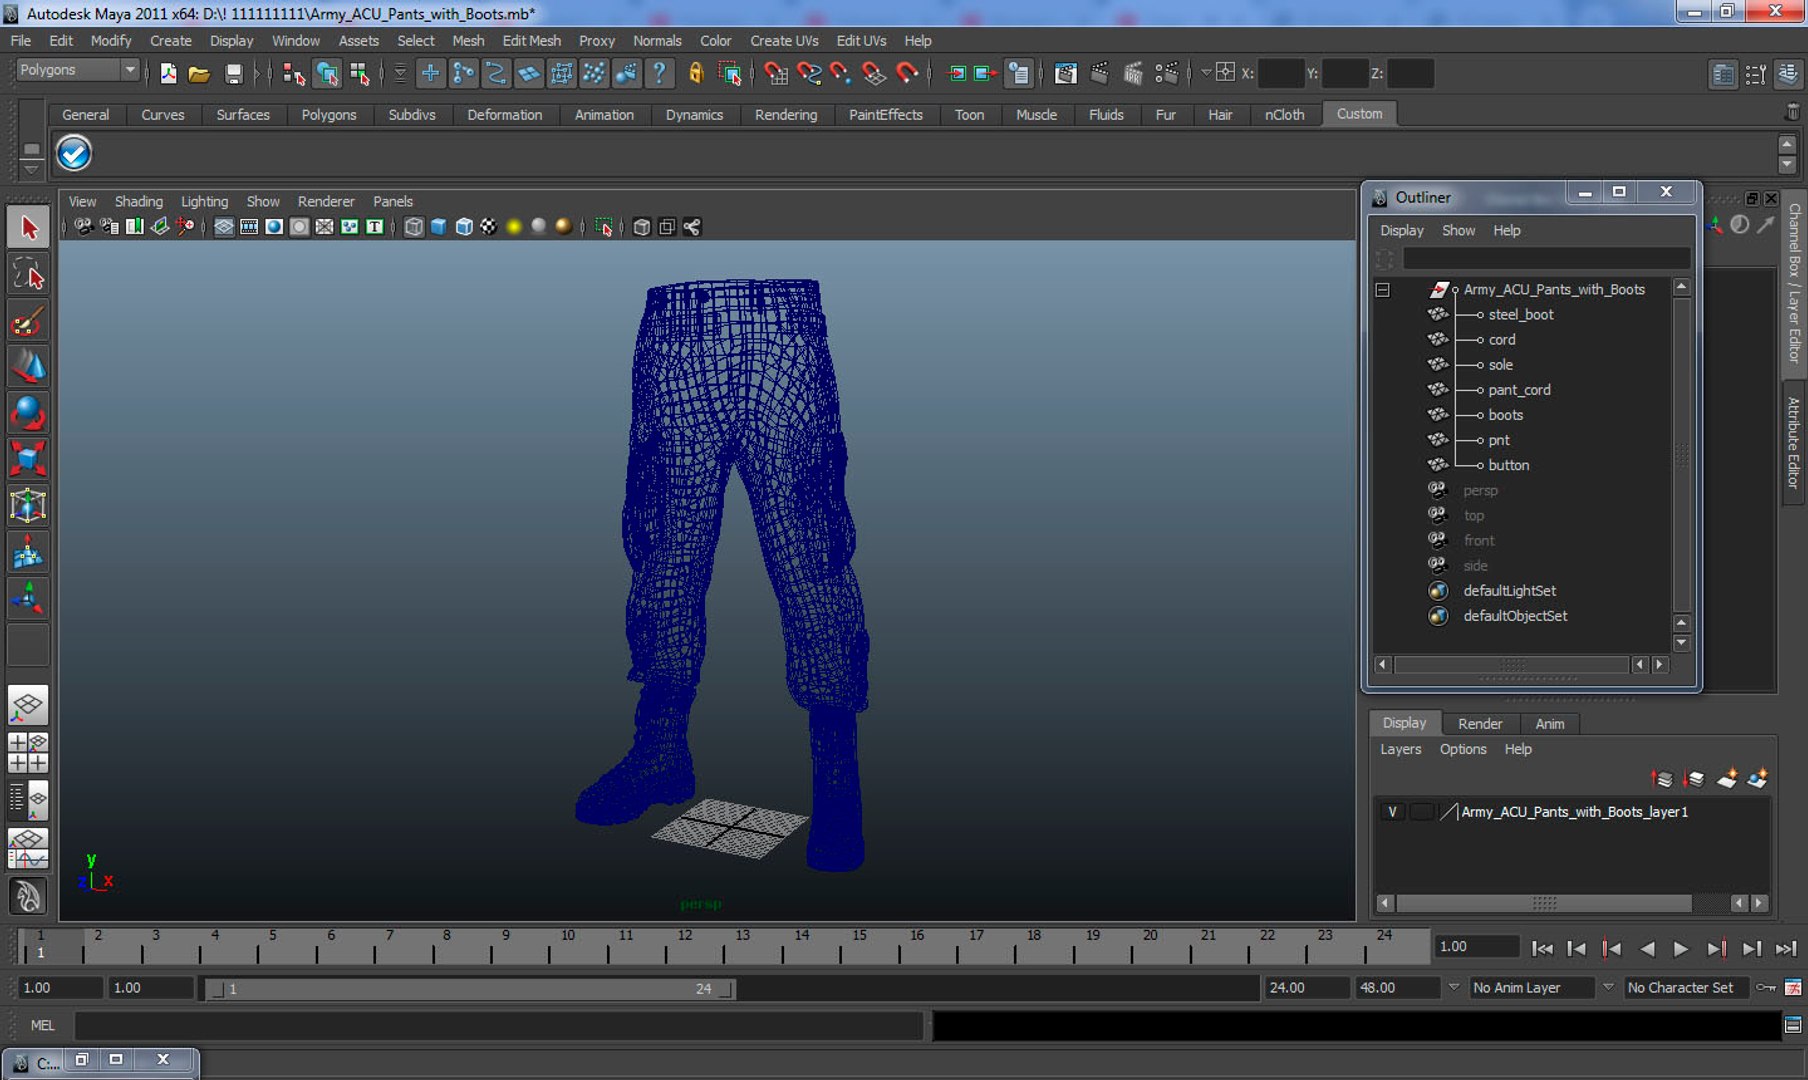
Task: Switch to four view layout
Action: coord(28,753)
